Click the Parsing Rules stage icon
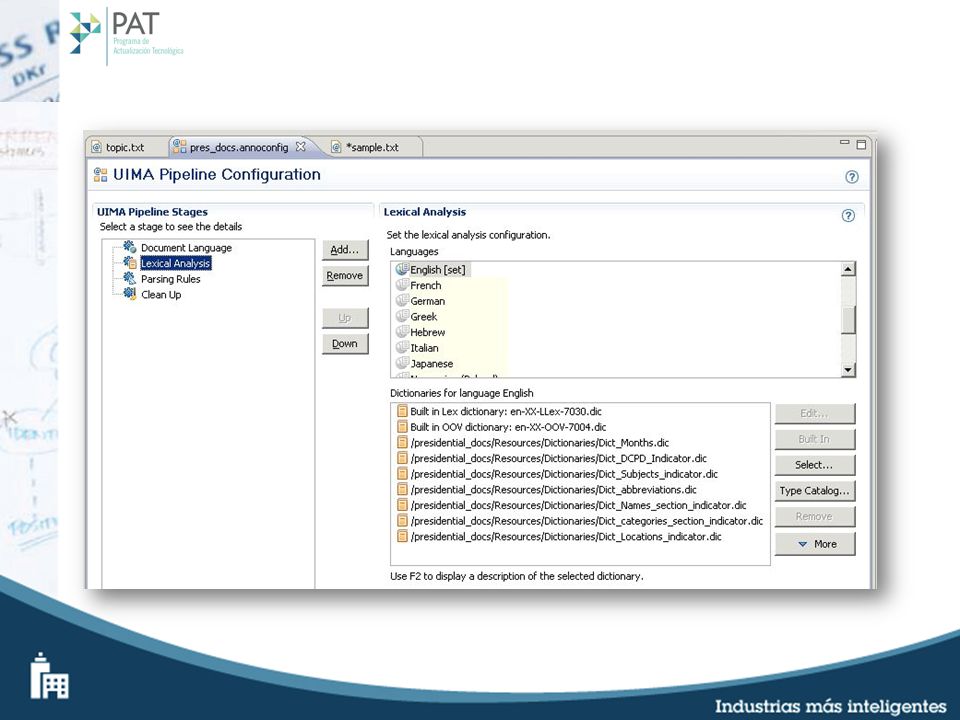Image resolution: width=960 pixels, height=720 pixels. 129,278
